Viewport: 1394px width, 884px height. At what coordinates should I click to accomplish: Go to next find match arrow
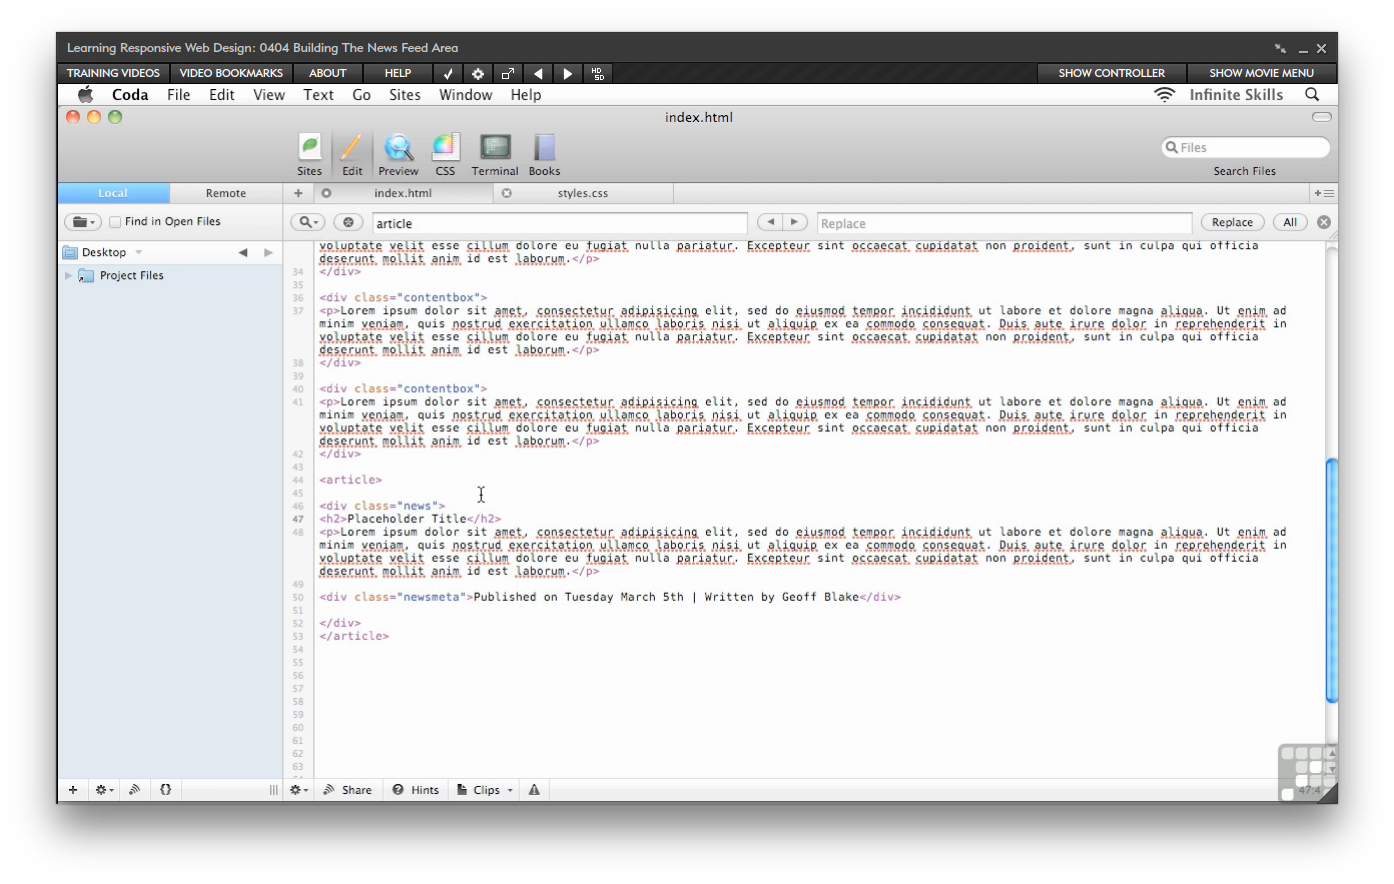coord(795,222)
